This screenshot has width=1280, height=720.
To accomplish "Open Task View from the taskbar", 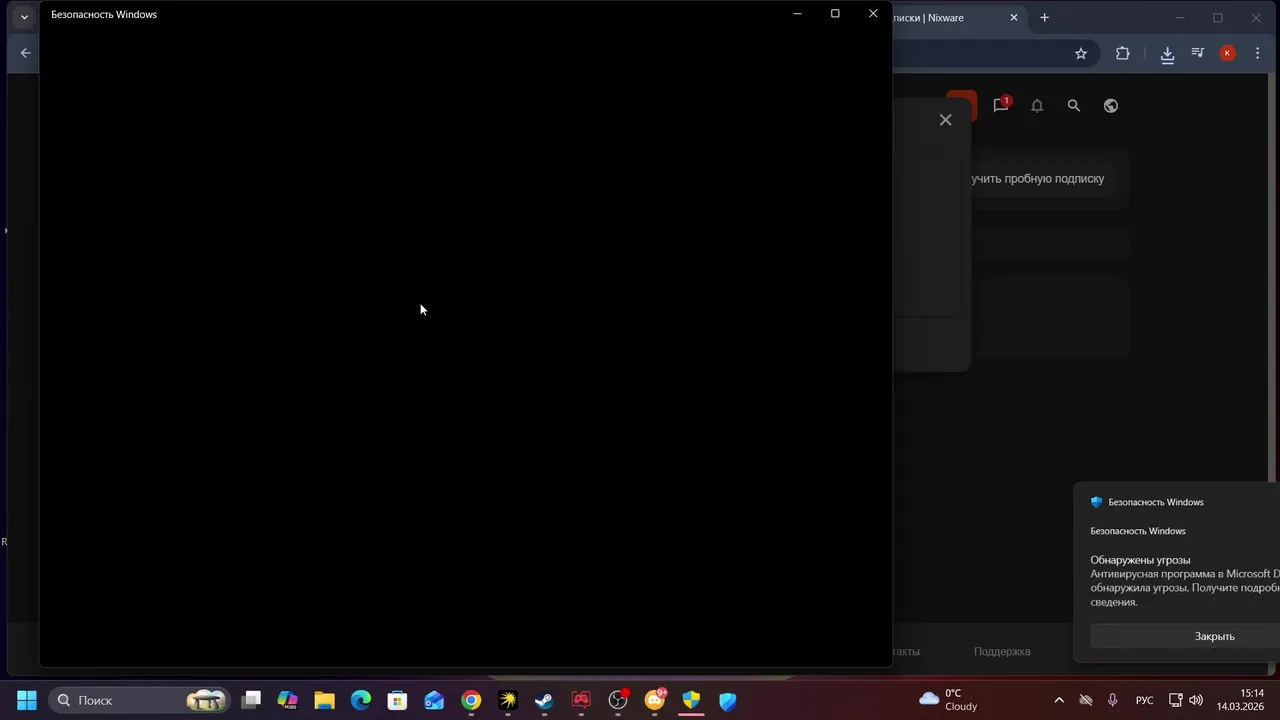I will coord(252,700).
